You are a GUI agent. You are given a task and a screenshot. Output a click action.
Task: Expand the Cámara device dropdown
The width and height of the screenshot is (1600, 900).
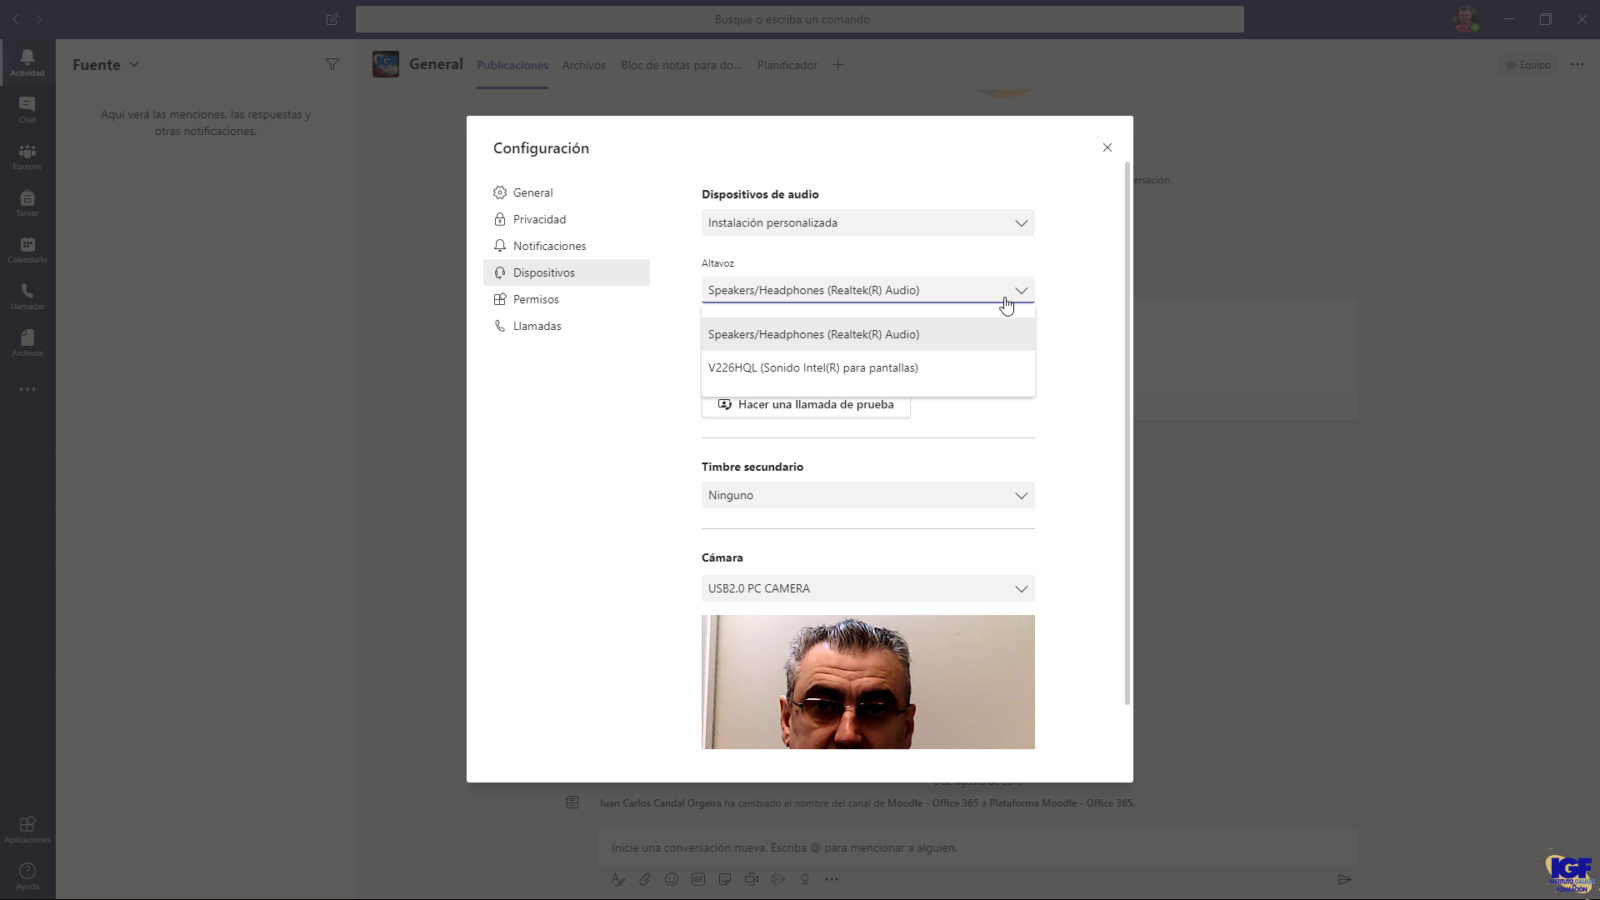click(x=867, y=589)
